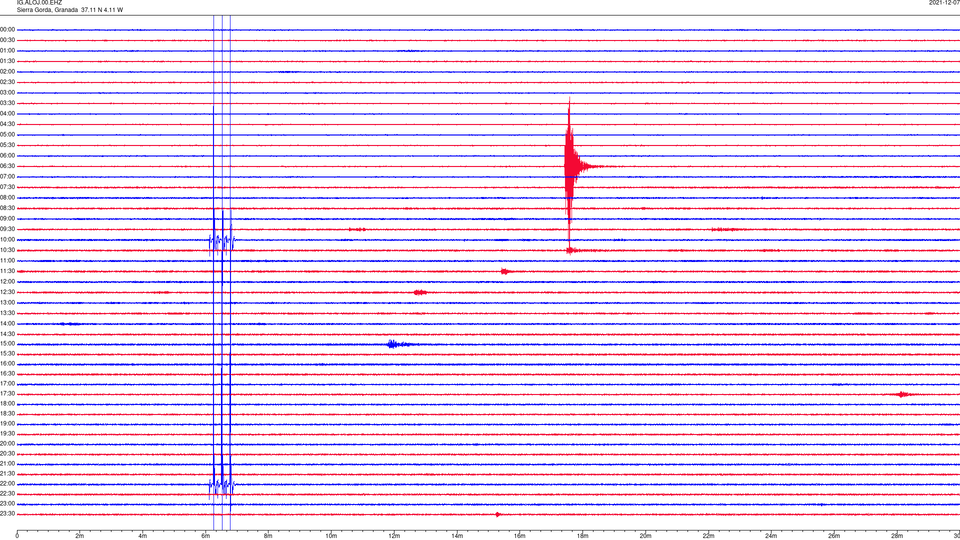Select the 10:30 time label
The image size is (960, 540).
pos(8,250)
